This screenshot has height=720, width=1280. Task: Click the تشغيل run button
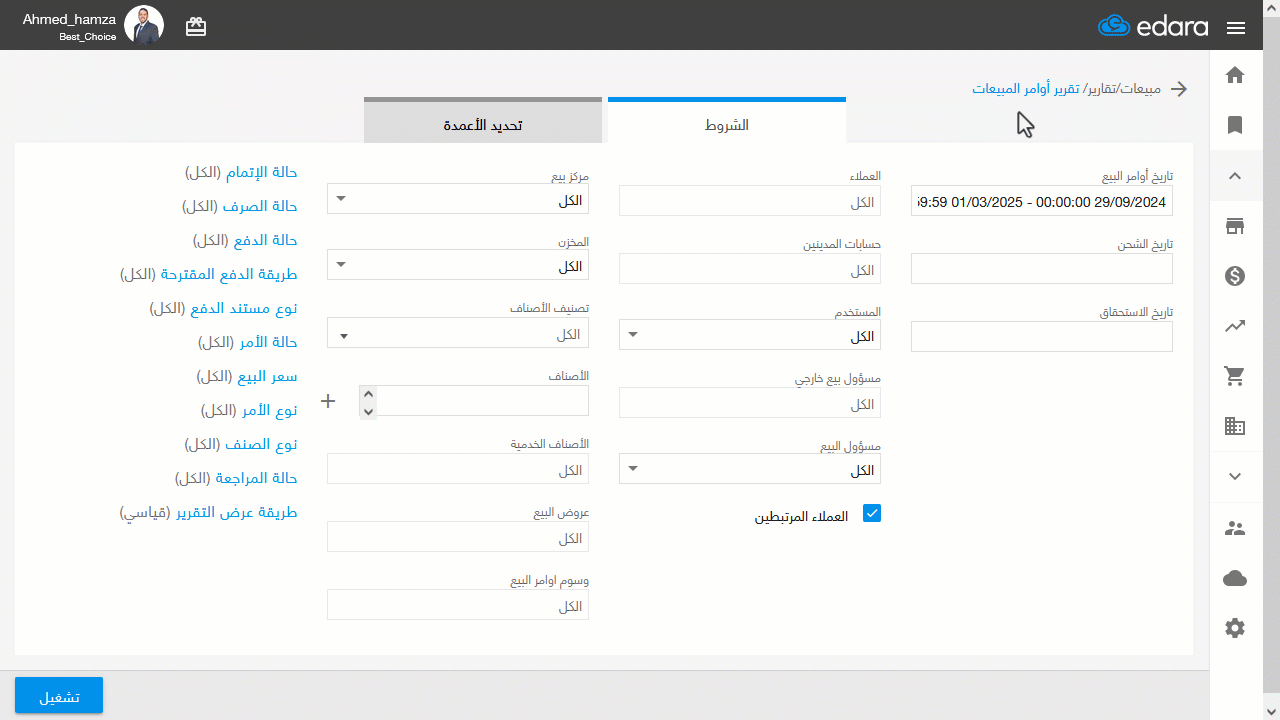[x=59, y=696]
